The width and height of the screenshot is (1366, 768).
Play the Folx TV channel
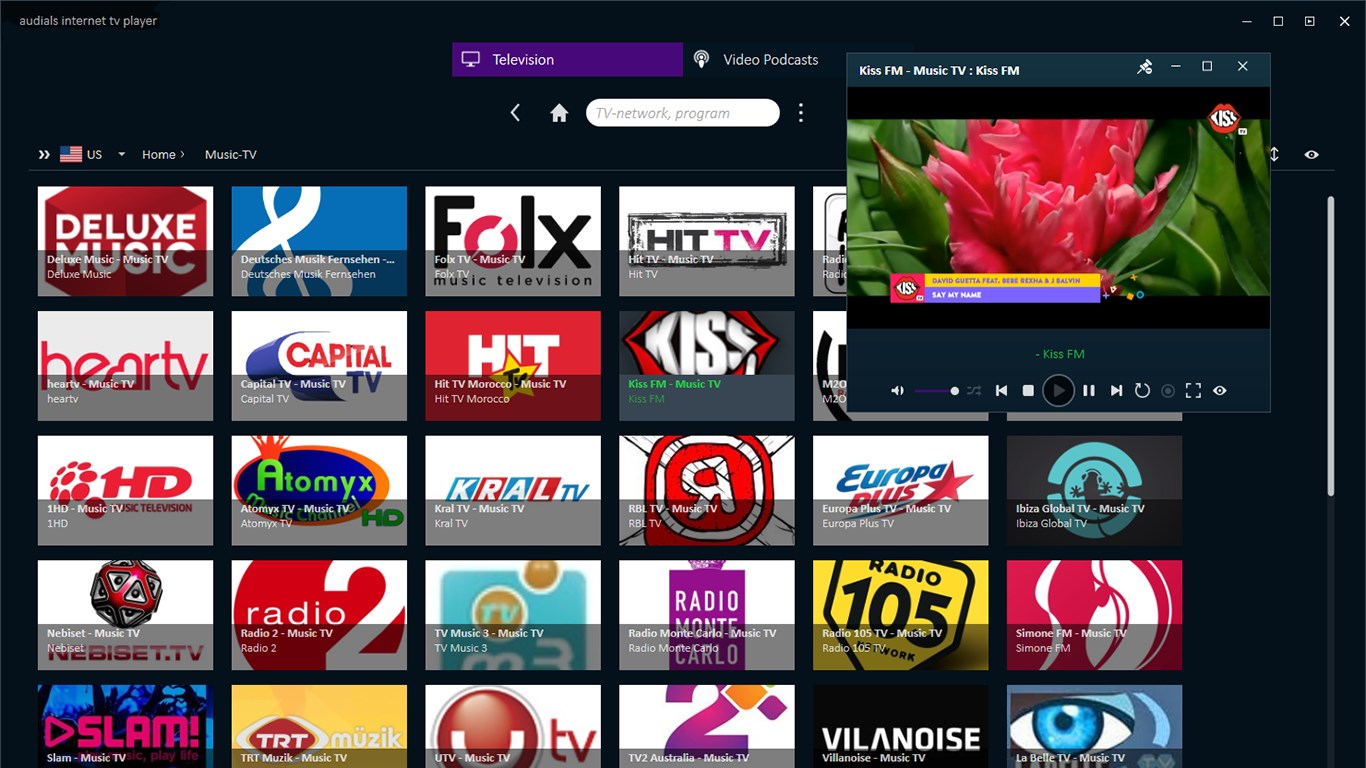(x=513, y=241)
